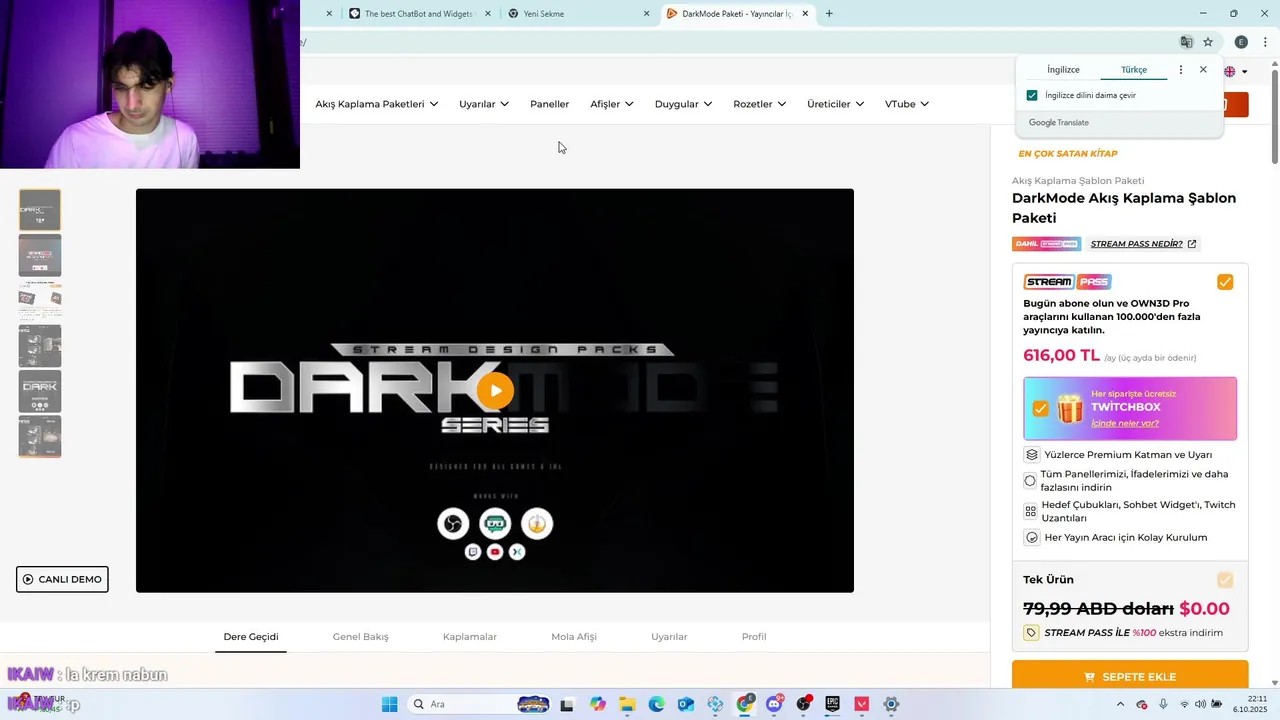Open Chrome three-dot menu

click(x=1265, y=42)
